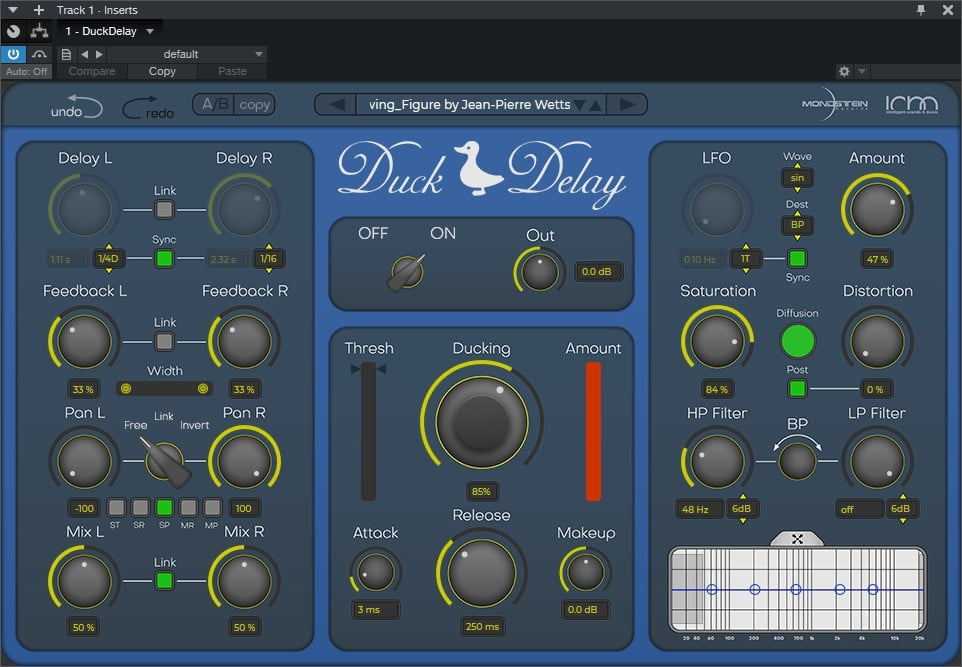Click the close X above the EQ display

click(797, 539)
